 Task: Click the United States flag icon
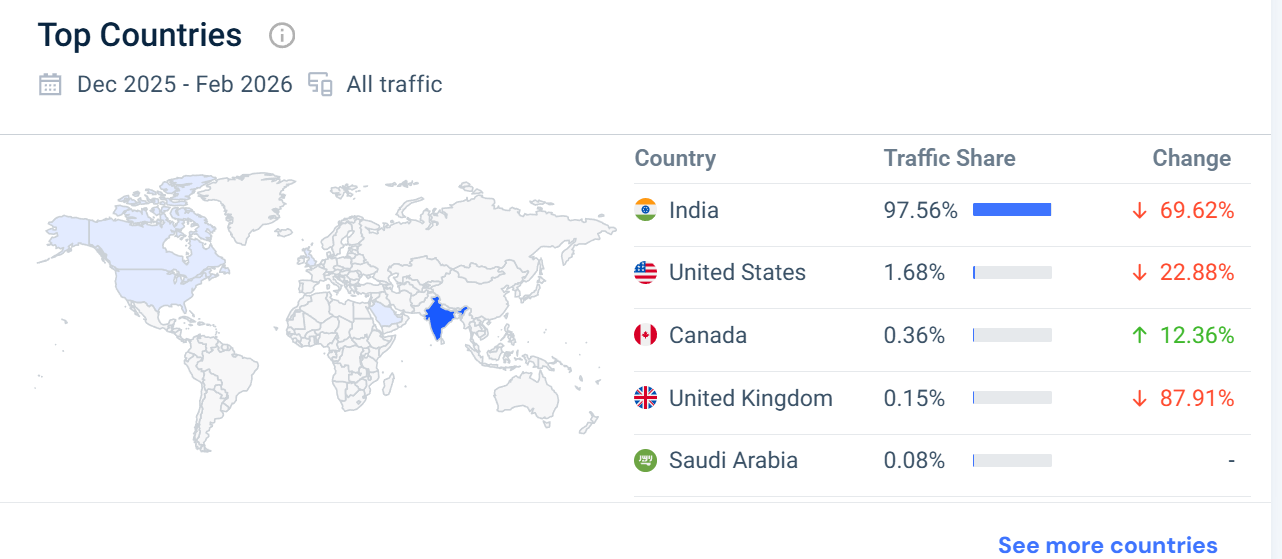tap(646, 272)
